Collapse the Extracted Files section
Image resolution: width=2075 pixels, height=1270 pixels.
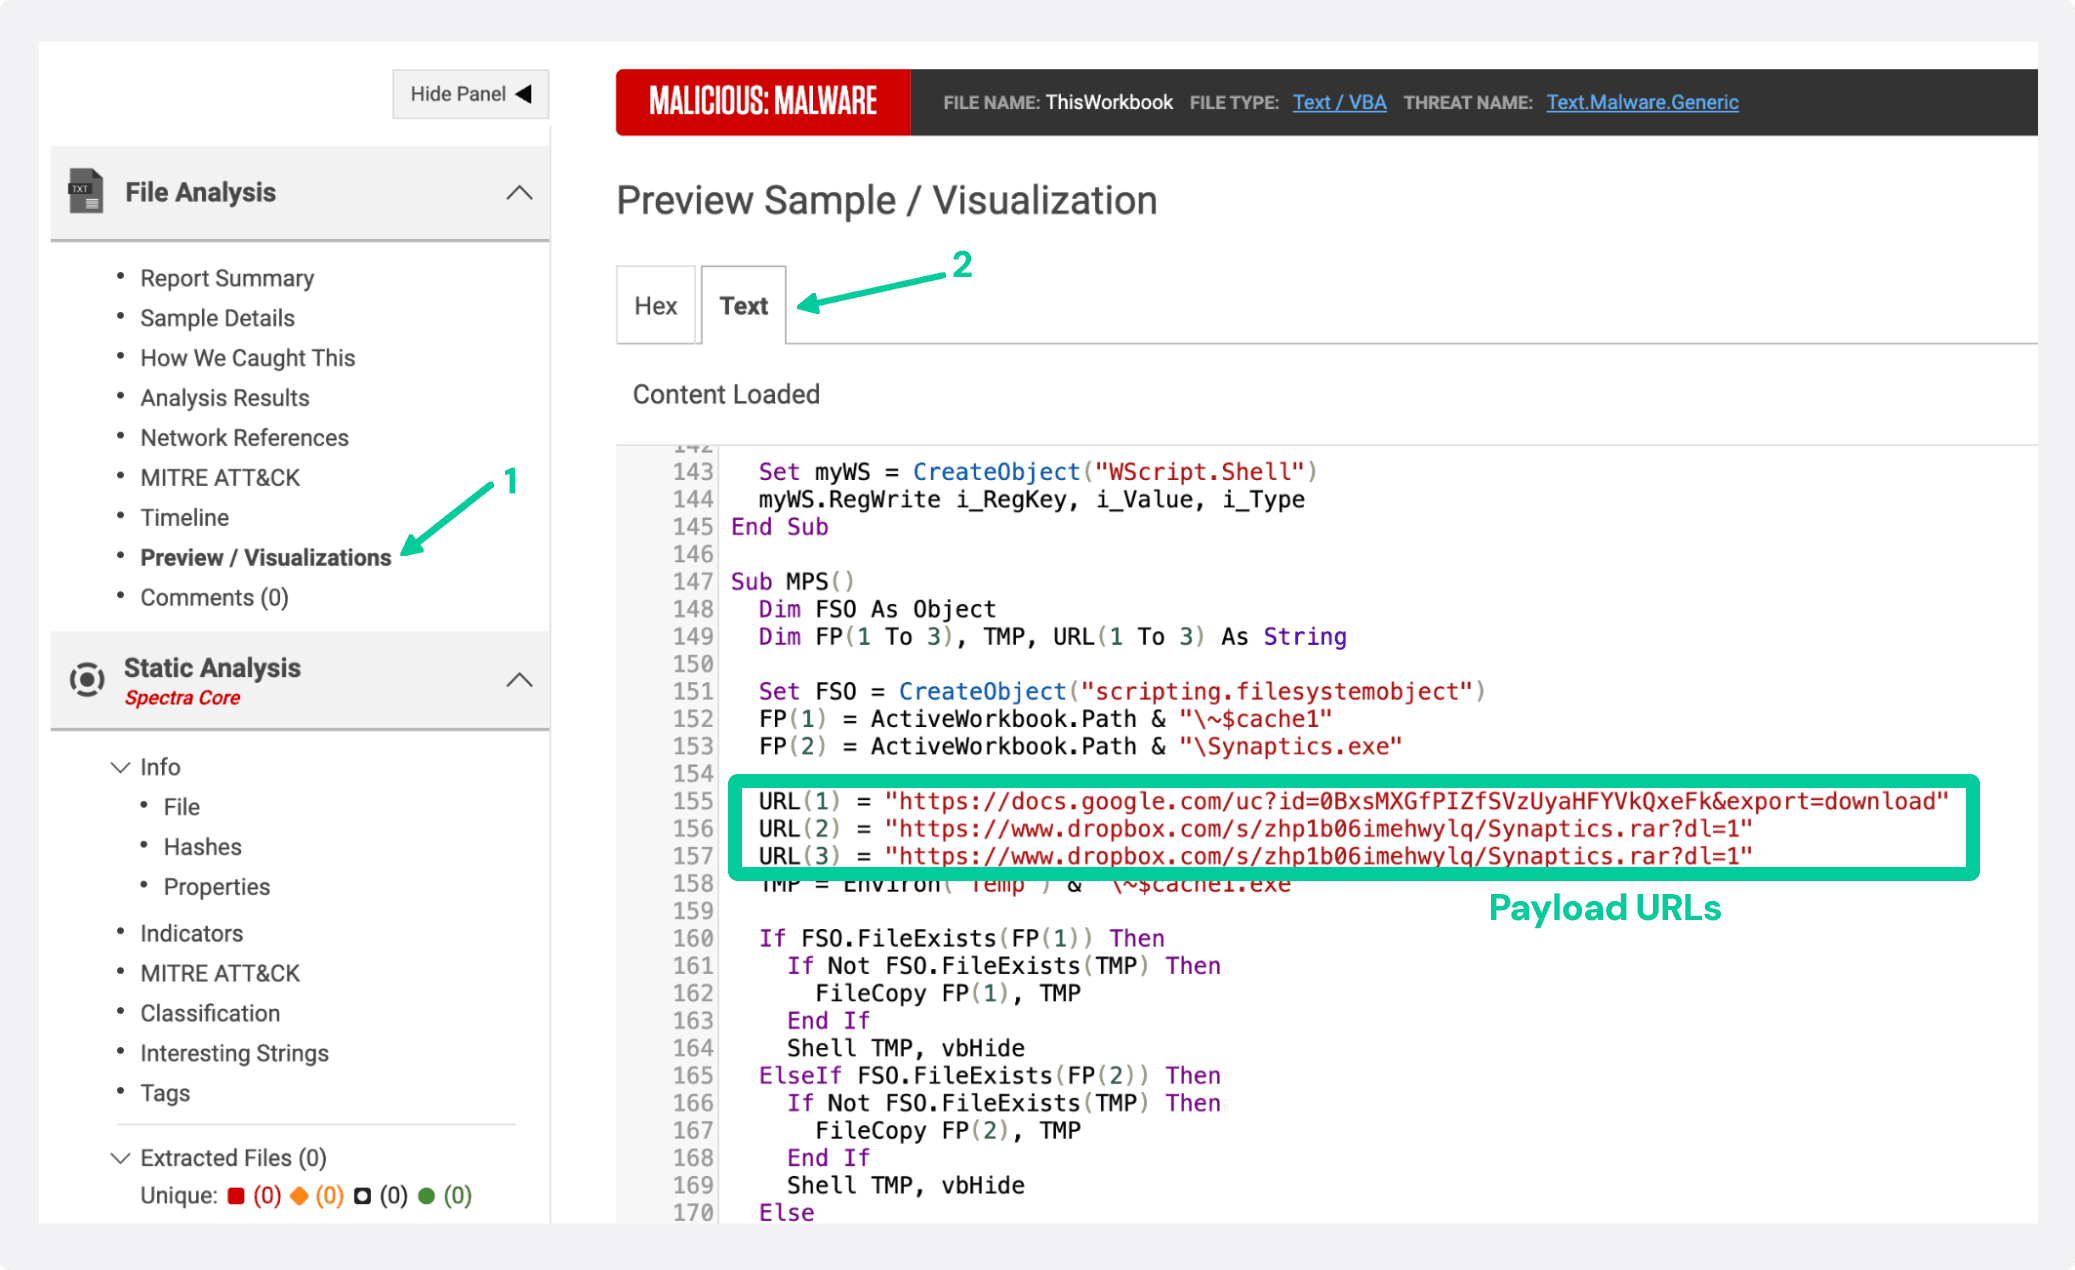[x=120, y=1157]
